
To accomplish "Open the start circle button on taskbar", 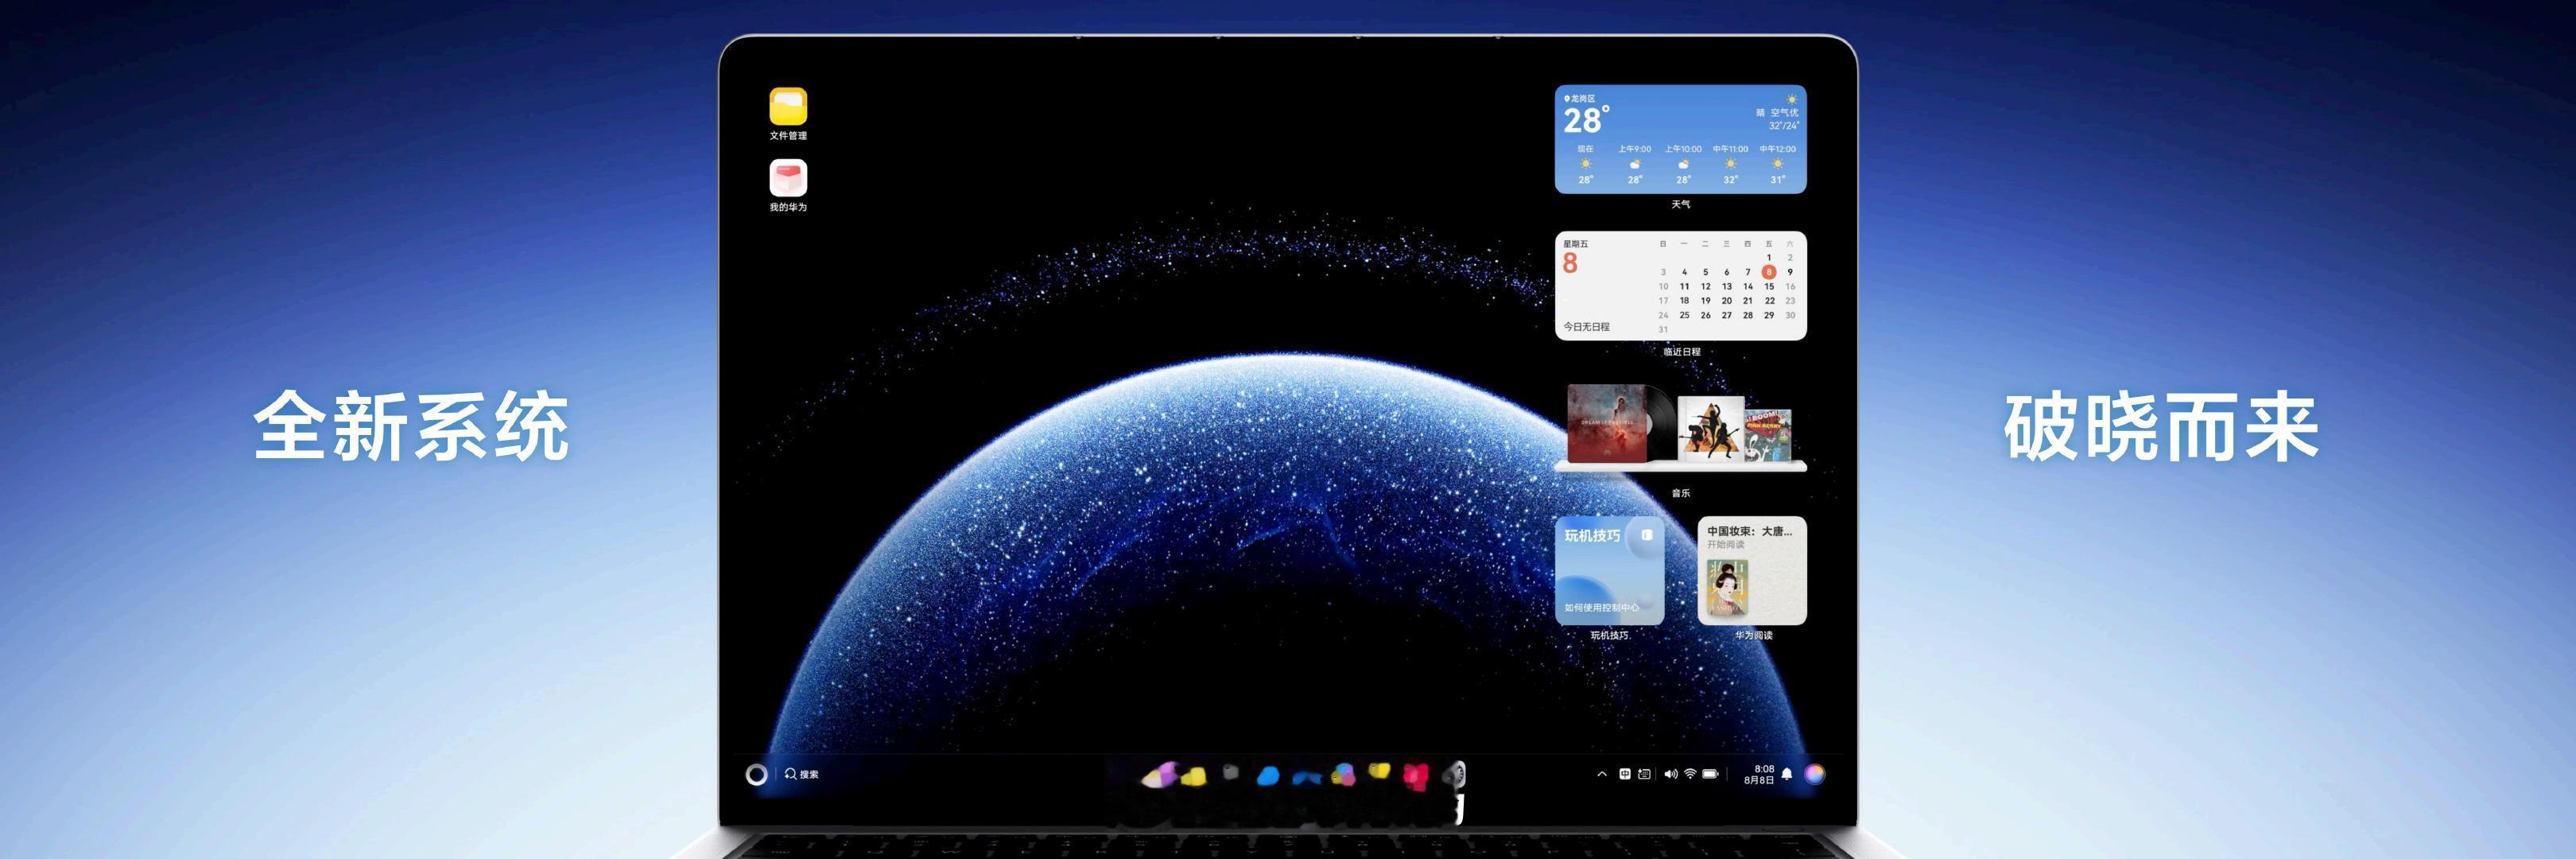I will tap(757, 774).
